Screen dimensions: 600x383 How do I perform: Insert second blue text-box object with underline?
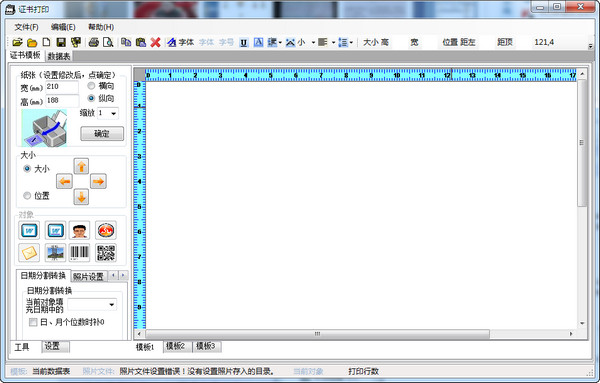click(55, 230)
